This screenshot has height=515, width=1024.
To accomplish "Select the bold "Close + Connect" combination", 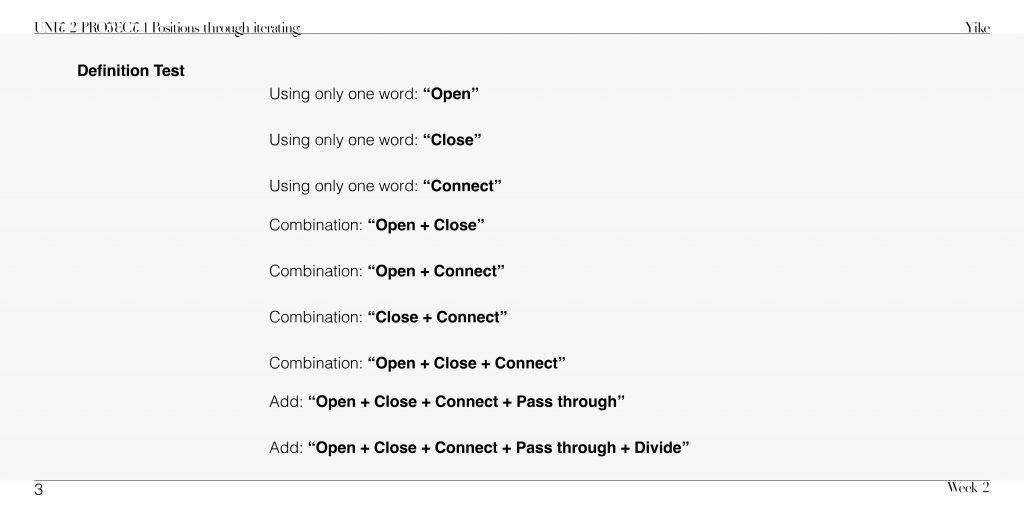I will (437, 317).
